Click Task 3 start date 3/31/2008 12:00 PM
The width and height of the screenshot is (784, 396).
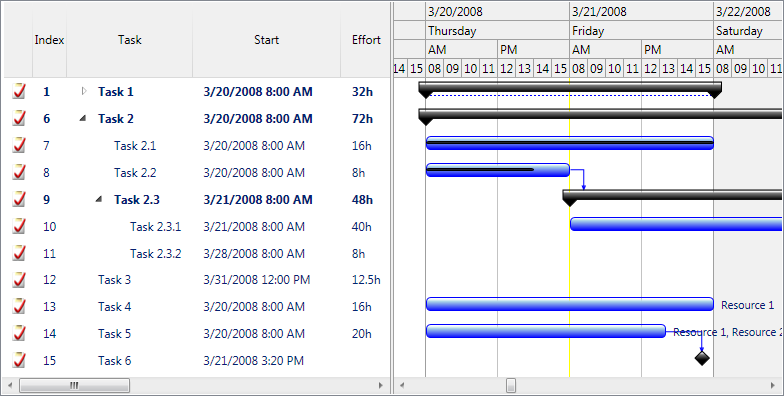point(256,280)
